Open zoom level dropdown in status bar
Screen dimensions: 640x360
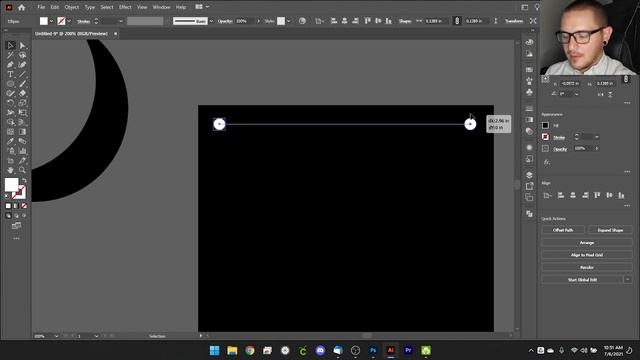[x=56, y=336]
